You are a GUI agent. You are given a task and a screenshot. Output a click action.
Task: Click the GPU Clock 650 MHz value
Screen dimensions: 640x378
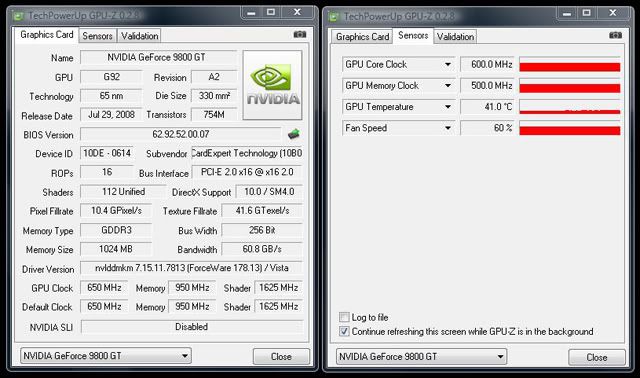coord(104,287)
